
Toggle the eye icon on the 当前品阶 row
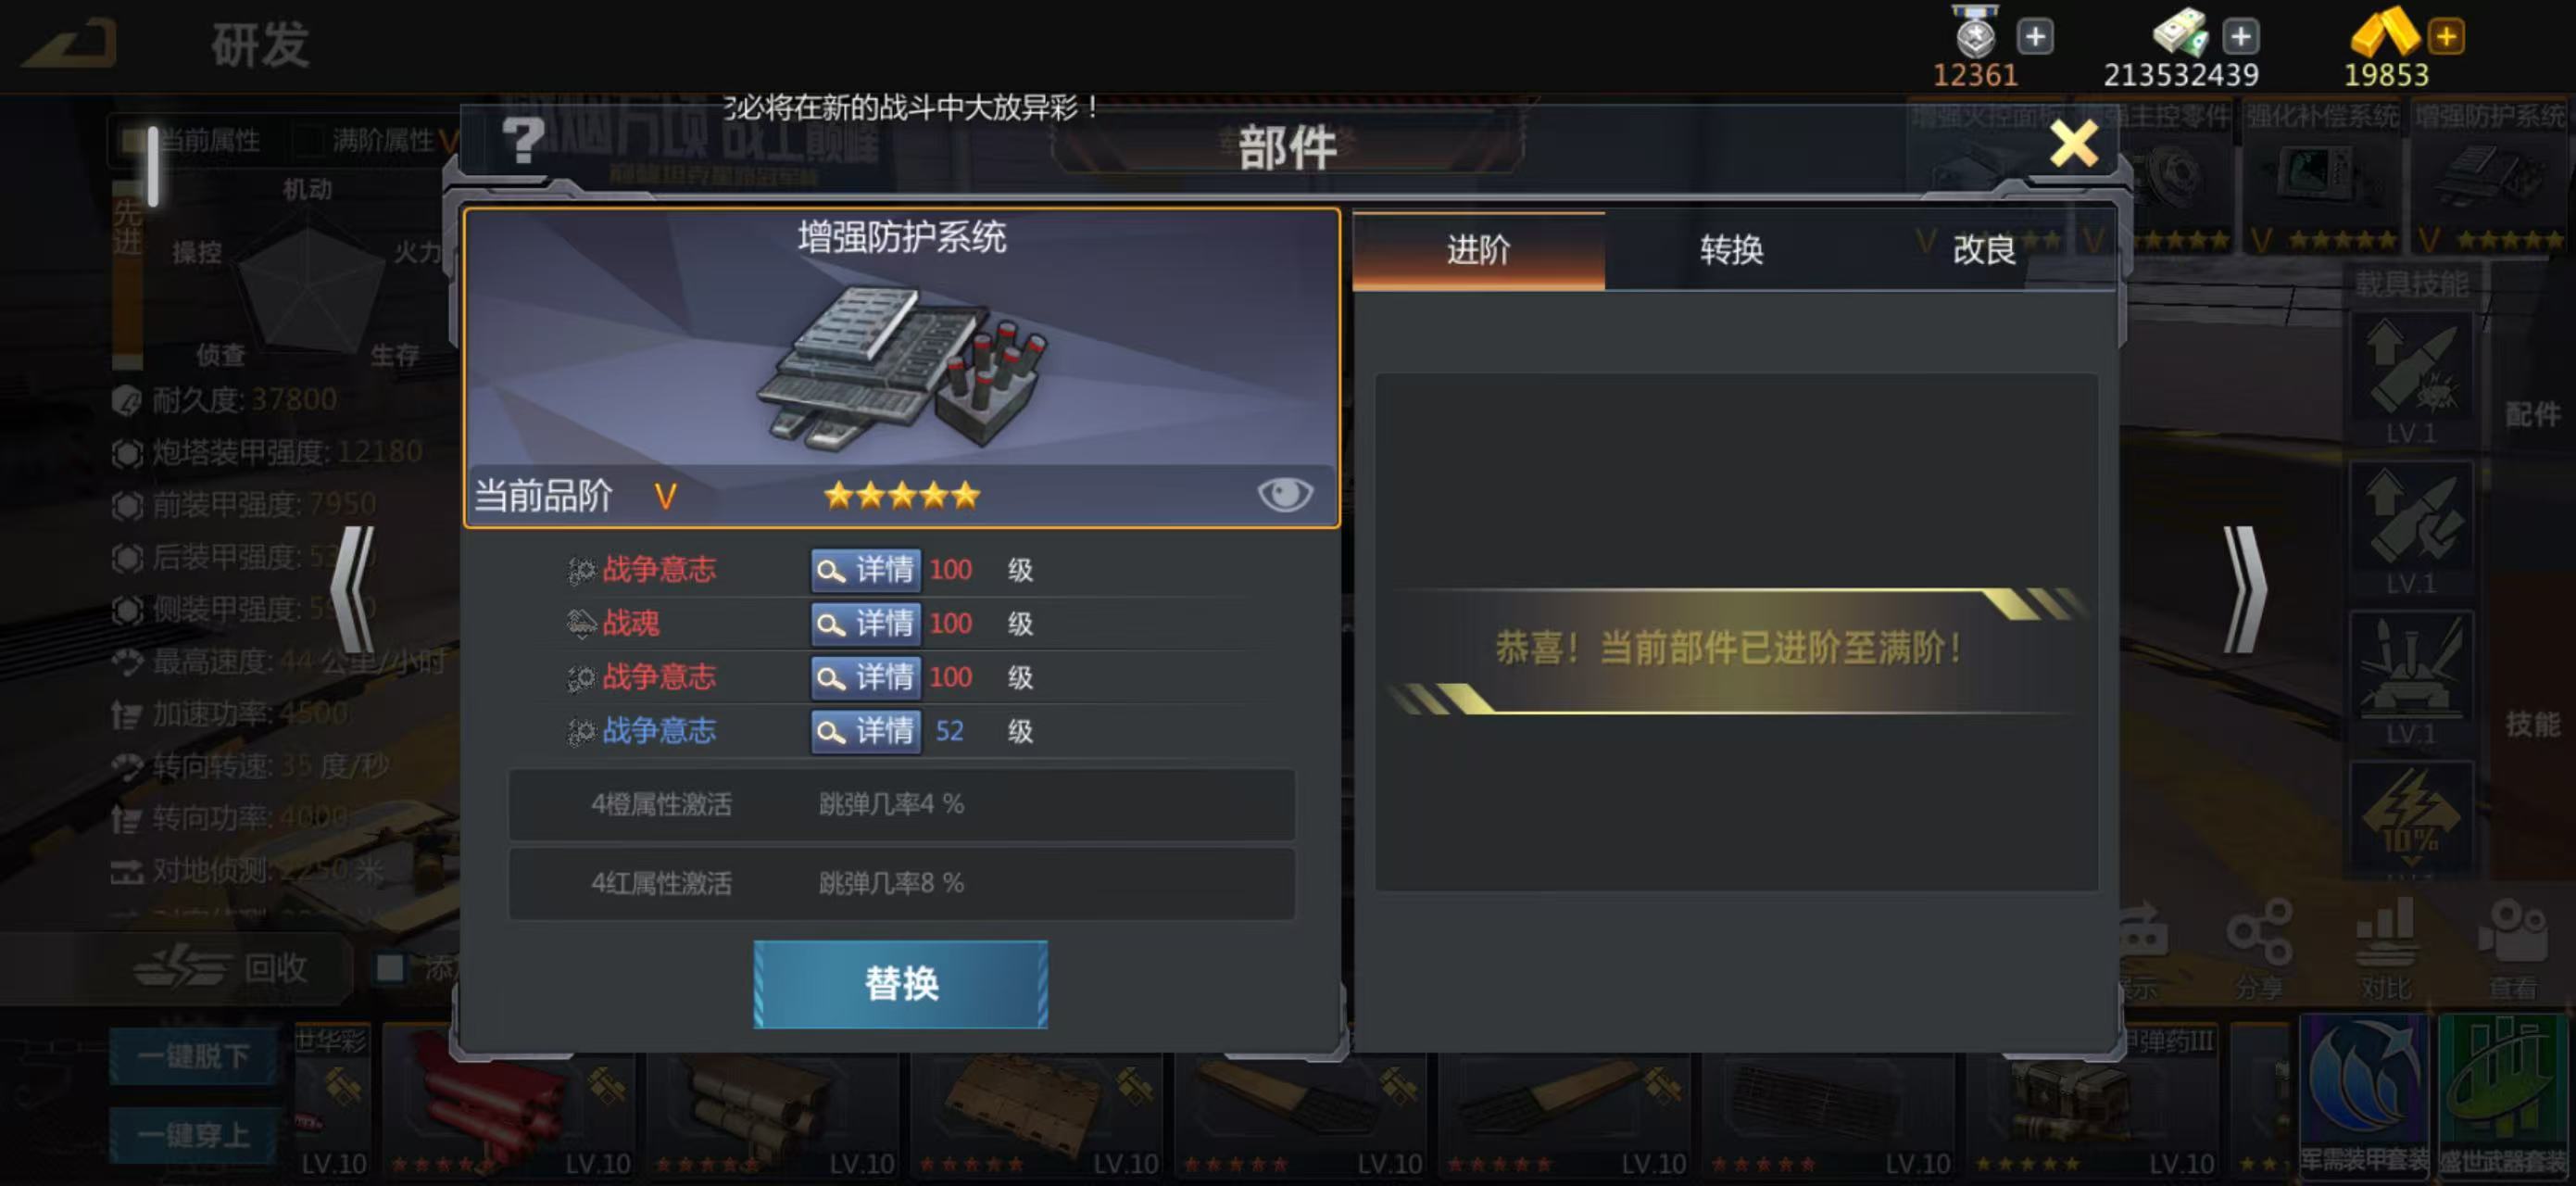tap(1284, 494)
